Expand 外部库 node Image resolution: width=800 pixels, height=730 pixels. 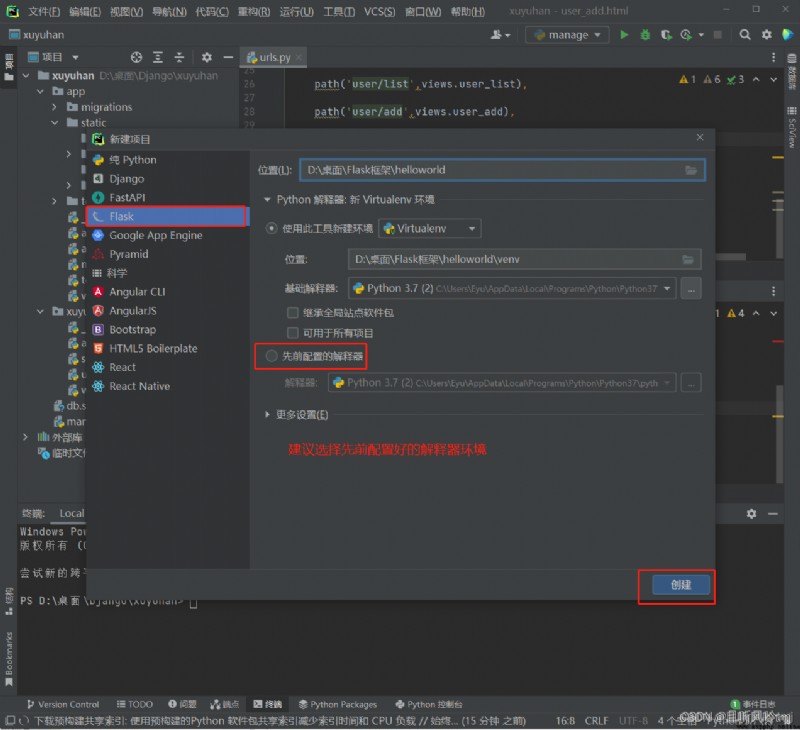point(26,437)
